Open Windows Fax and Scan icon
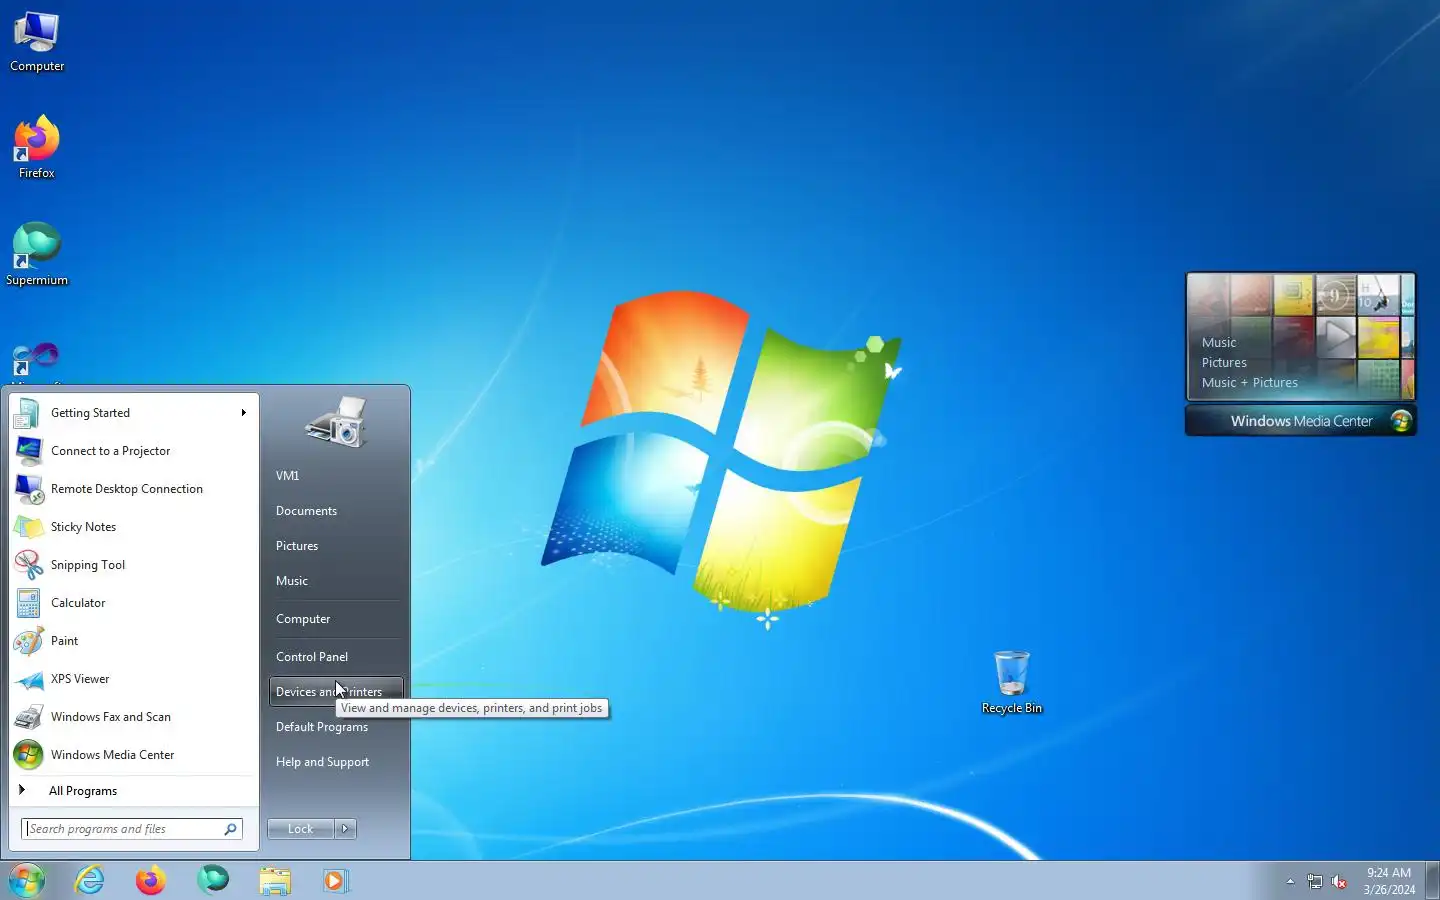This screenshot has width=1440, height=900. pyautogui.click(x=28, y=717)
